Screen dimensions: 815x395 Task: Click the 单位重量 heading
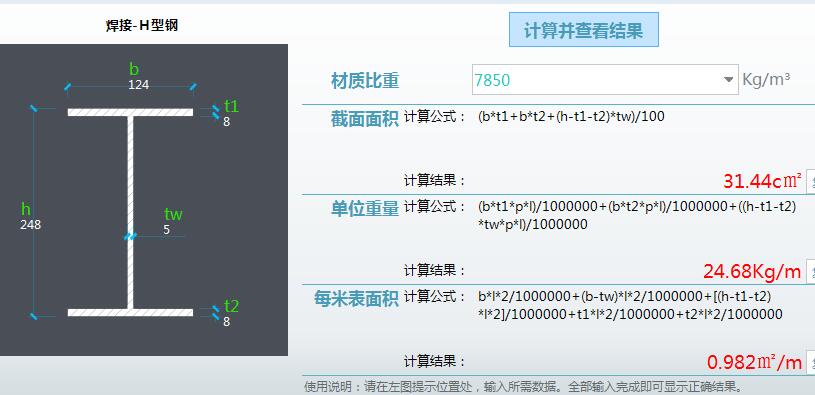pyautogui.click(x=365, y=208)
